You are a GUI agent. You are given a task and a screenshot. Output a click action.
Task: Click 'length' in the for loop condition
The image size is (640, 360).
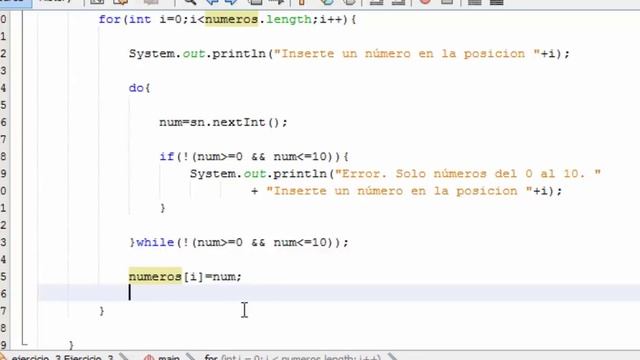point(289,19)
